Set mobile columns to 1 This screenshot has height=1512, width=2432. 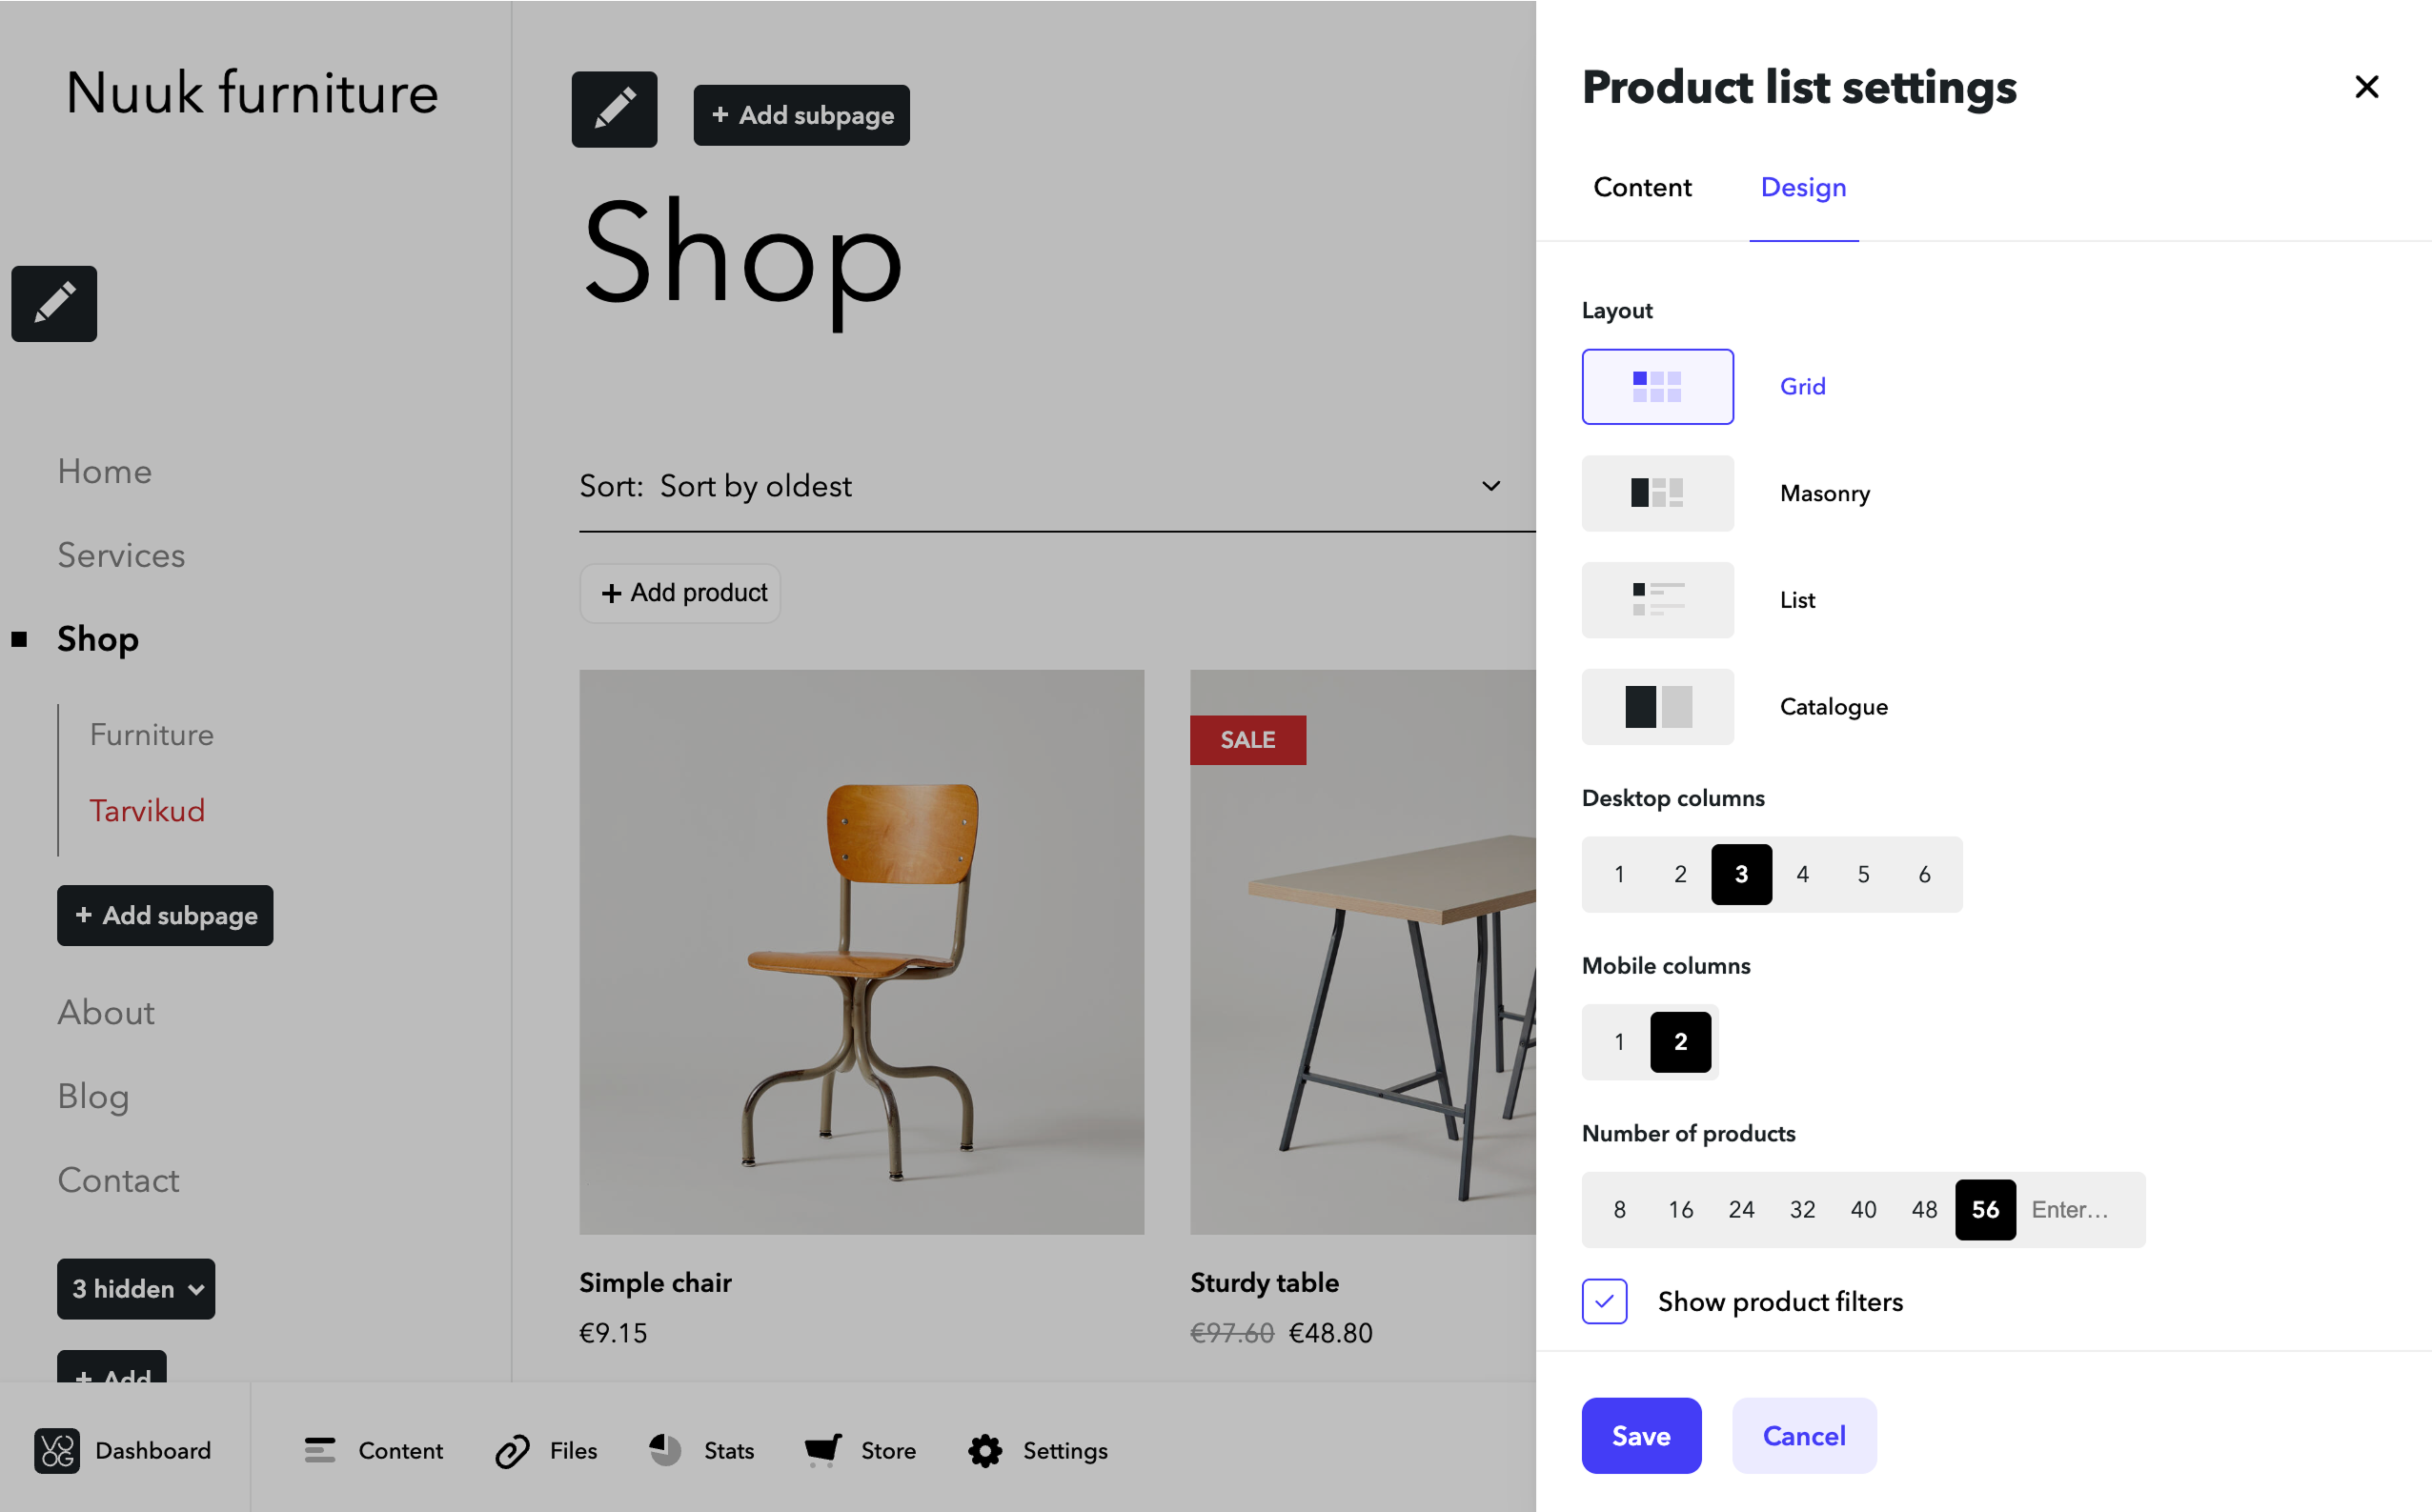[x=1619, y=1042]
